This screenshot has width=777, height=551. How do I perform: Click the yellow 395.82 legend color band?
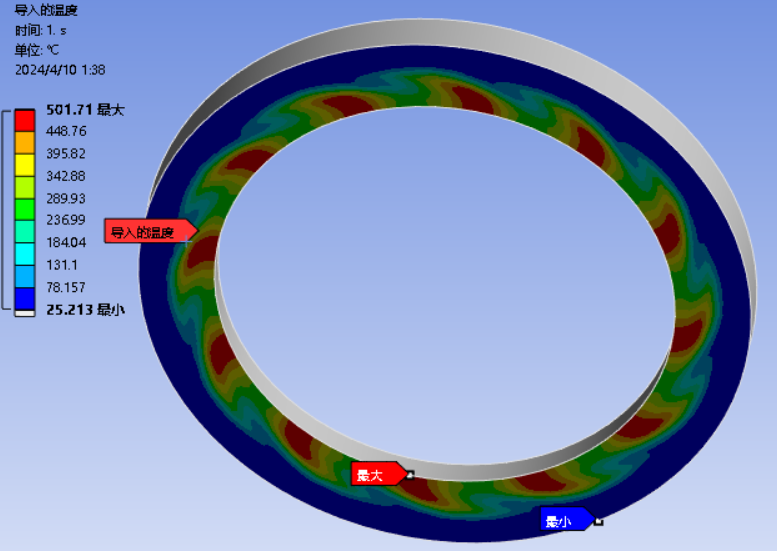click(x=25, y=165)
